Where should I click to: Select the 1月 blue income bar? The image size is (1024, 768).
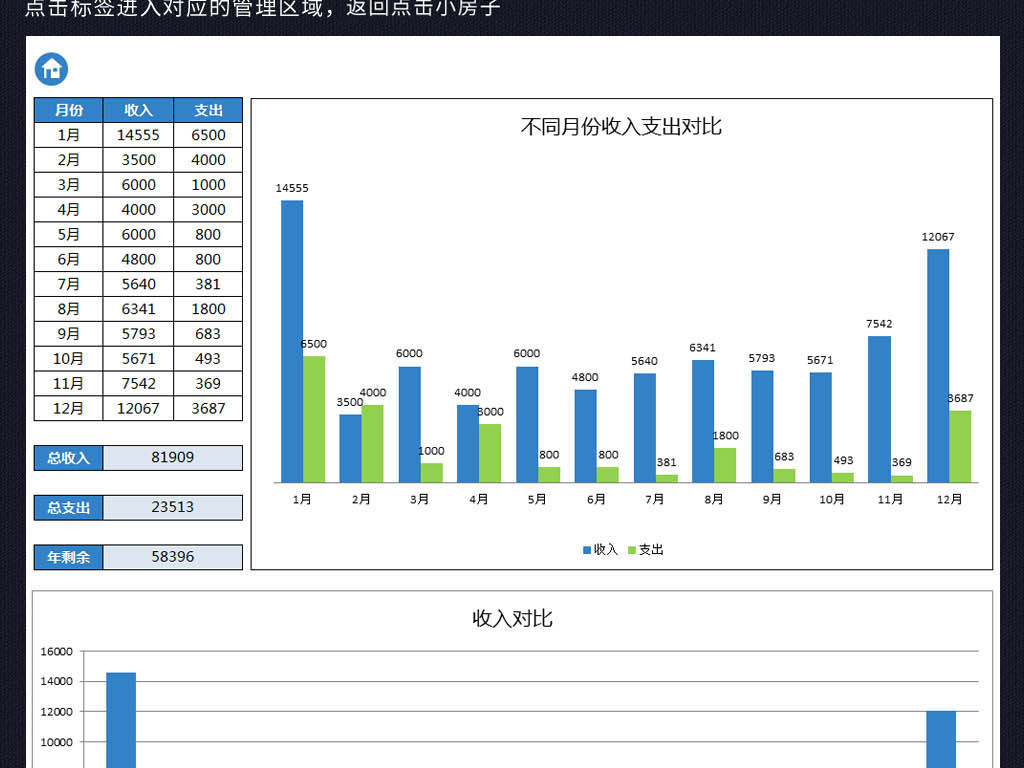[292, 342]
